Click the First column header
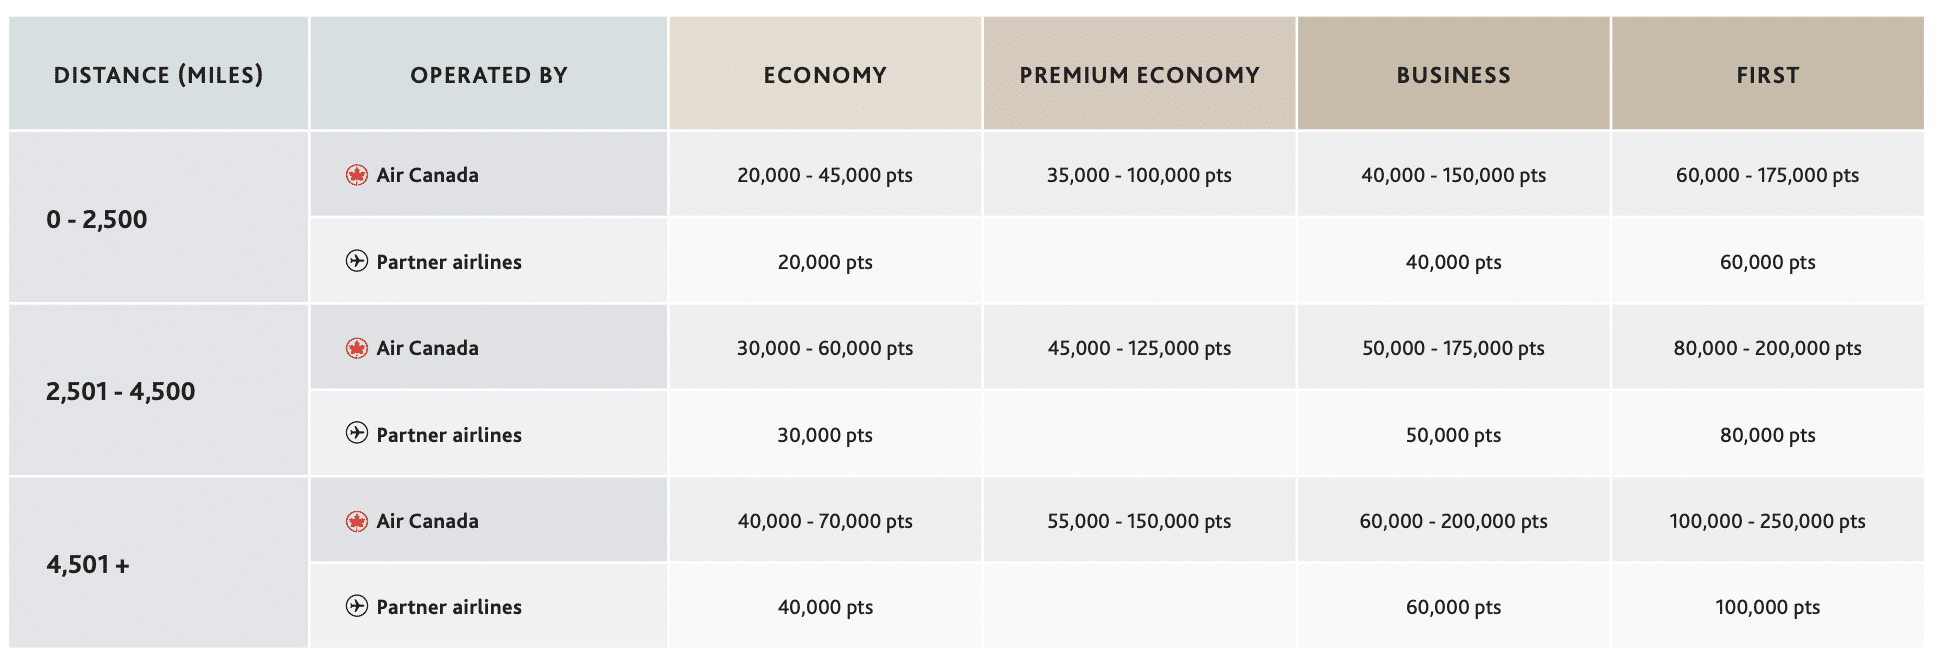This screenshot has height=658, width=1940. [1767, 75]
